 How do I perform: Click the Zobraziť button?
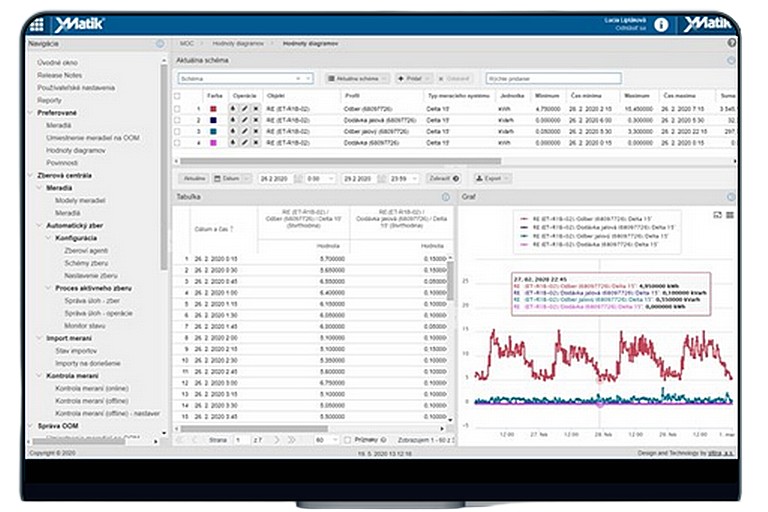click(x=443, y=178)
